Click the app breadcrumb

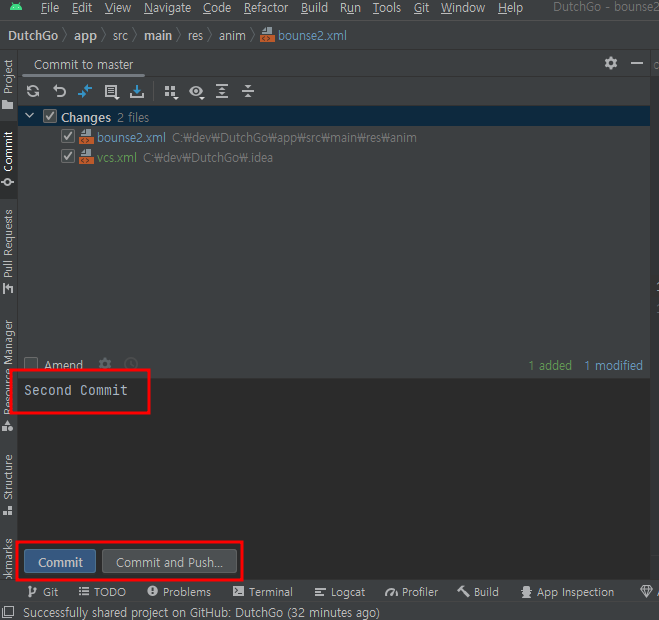coord(85,35)
